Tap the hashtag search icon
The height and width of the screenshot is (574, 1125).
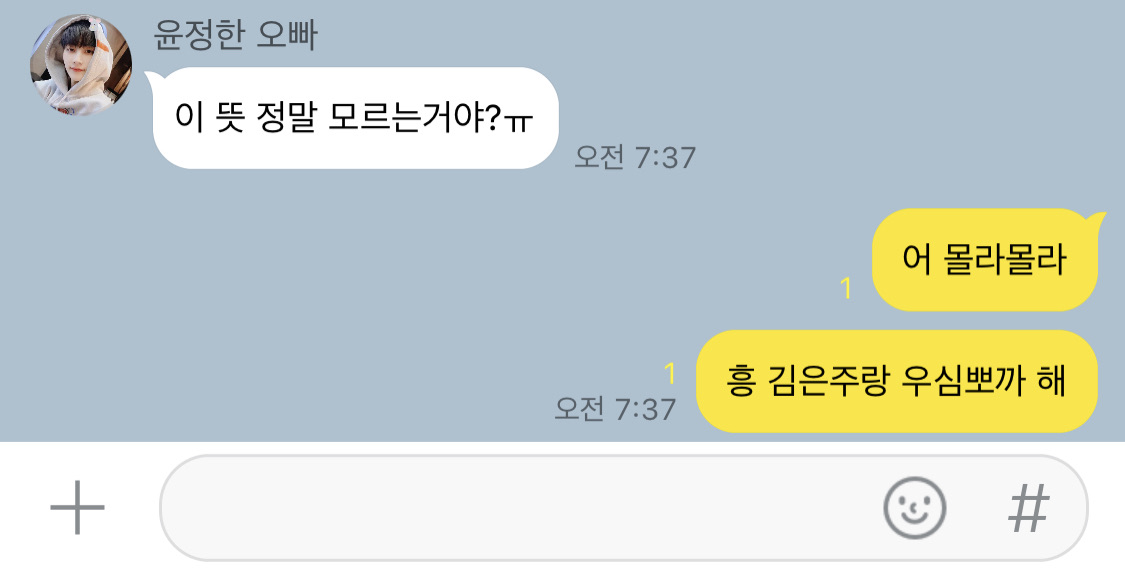[x=1028, y=508]
